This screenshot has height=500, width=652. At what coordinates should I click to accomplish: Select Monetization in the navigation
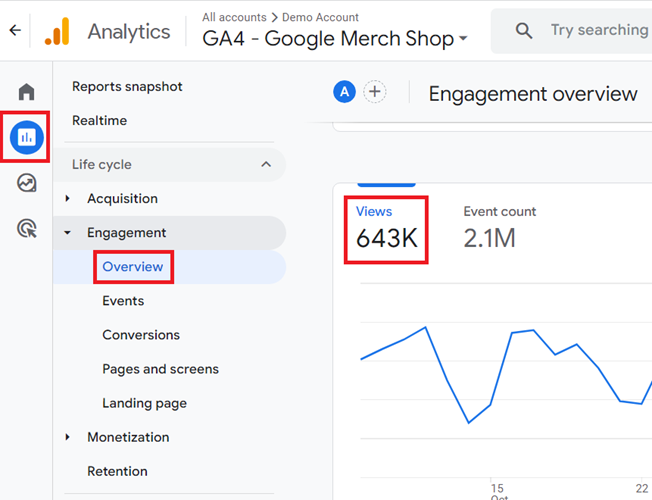pos(128,437)
